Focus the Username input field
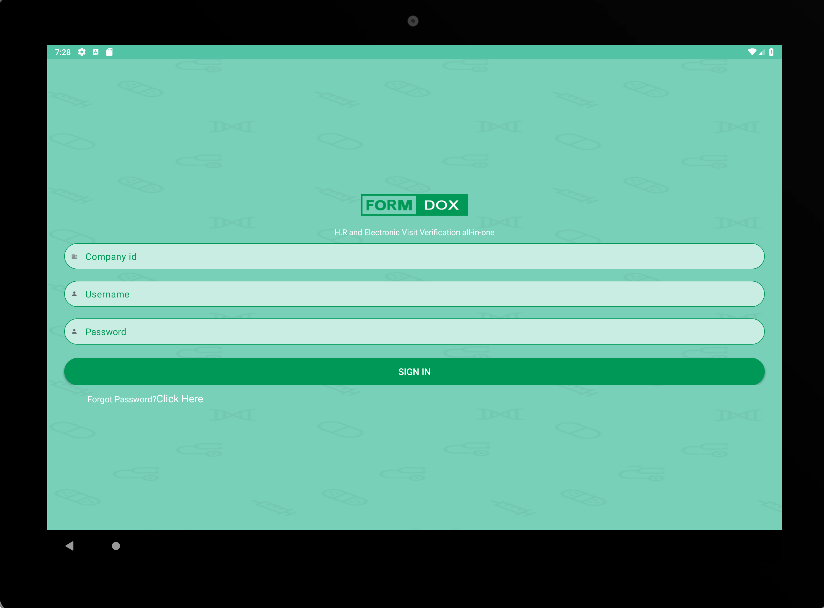 point(414,294)
